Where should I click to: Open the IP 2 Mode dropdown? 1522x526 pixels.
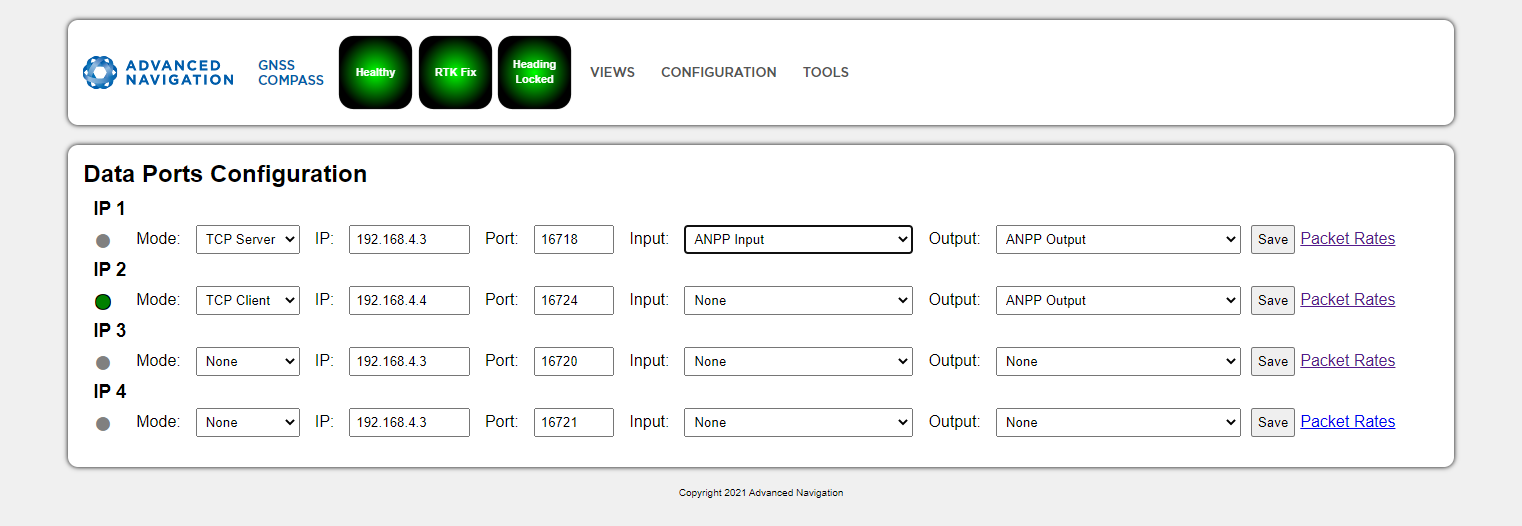pos(248,300)
